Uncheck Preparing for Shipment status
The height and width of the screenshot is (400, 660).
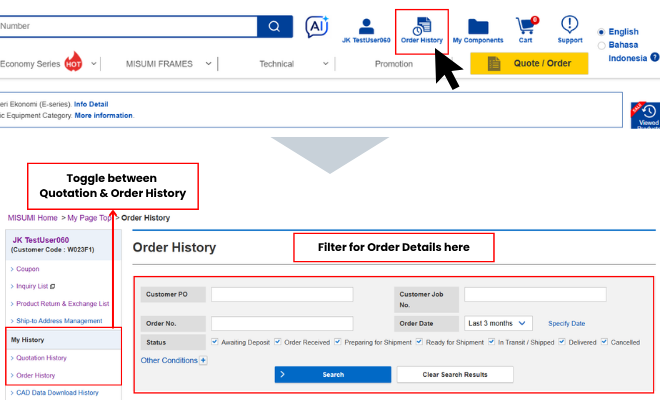(x=338, y=341)
